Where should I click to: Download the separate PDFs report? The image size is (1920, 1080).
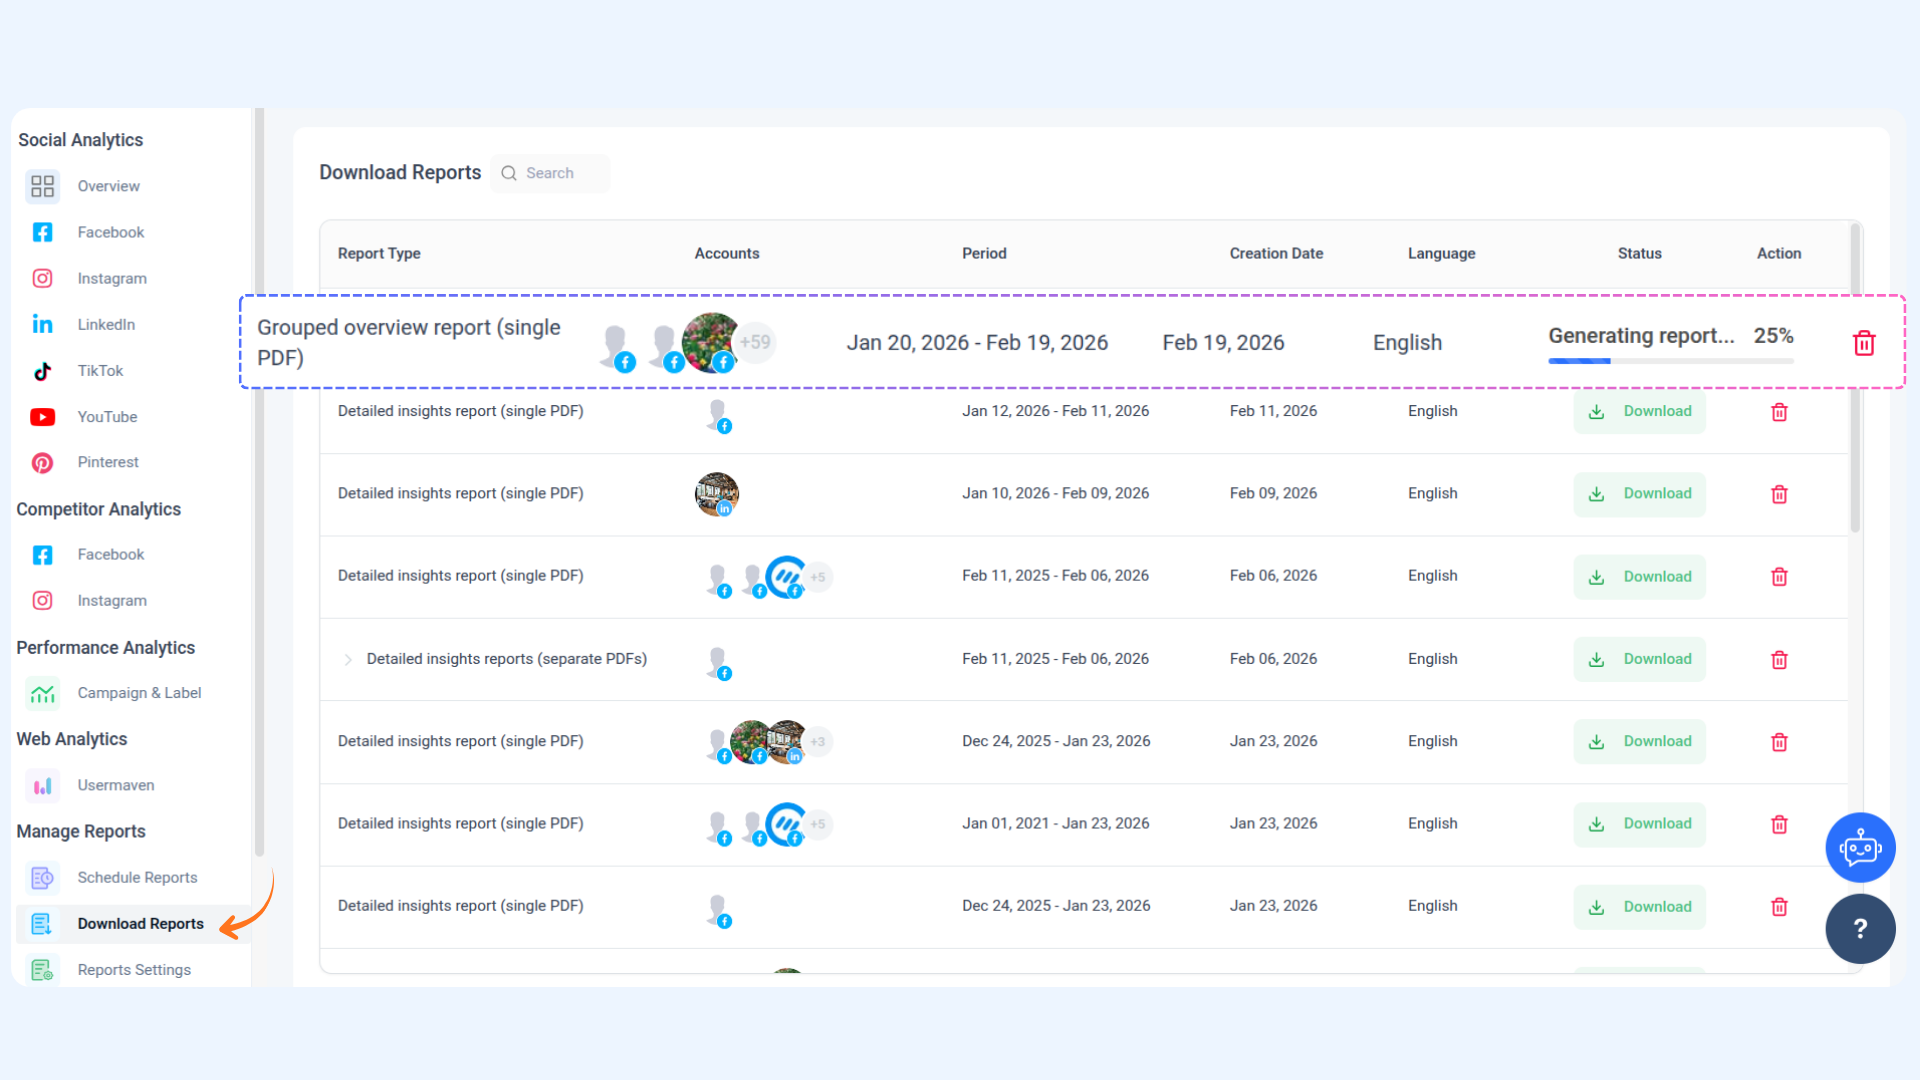[1639, 659]
